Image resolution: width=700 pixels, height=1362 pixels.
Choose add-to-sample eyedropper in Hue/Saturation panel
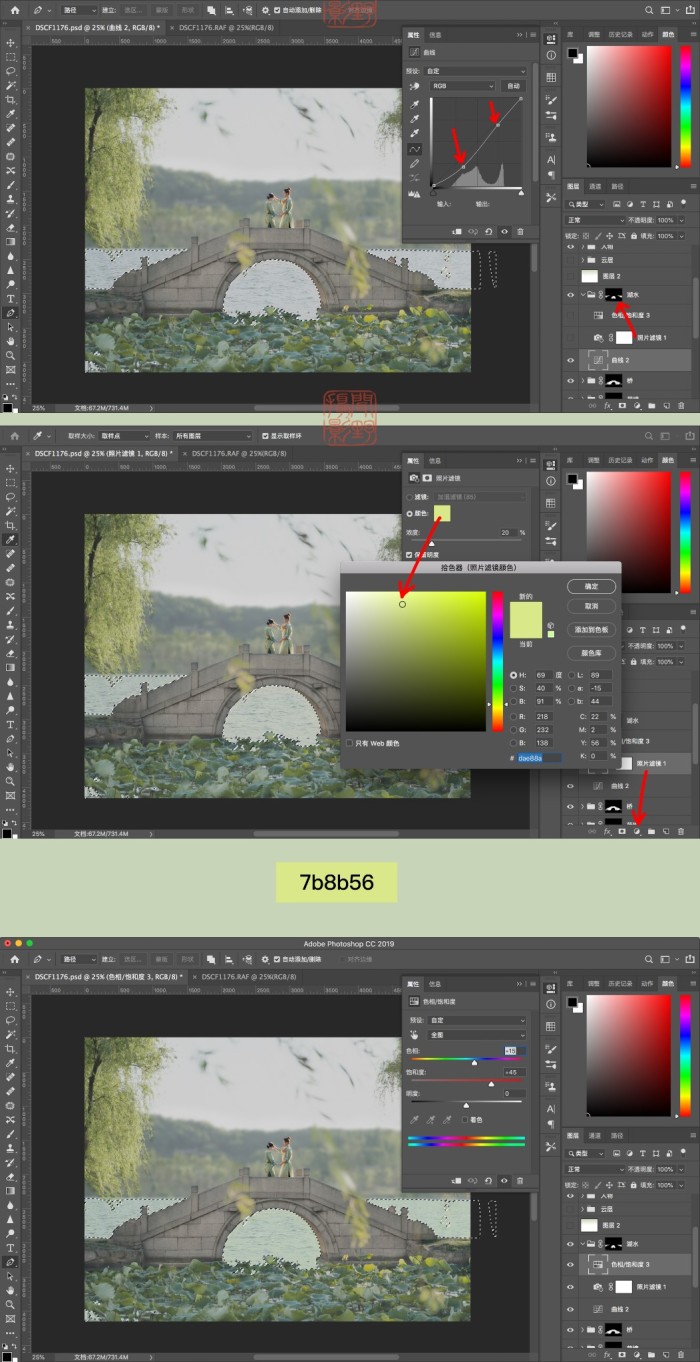click(431, 1120)
